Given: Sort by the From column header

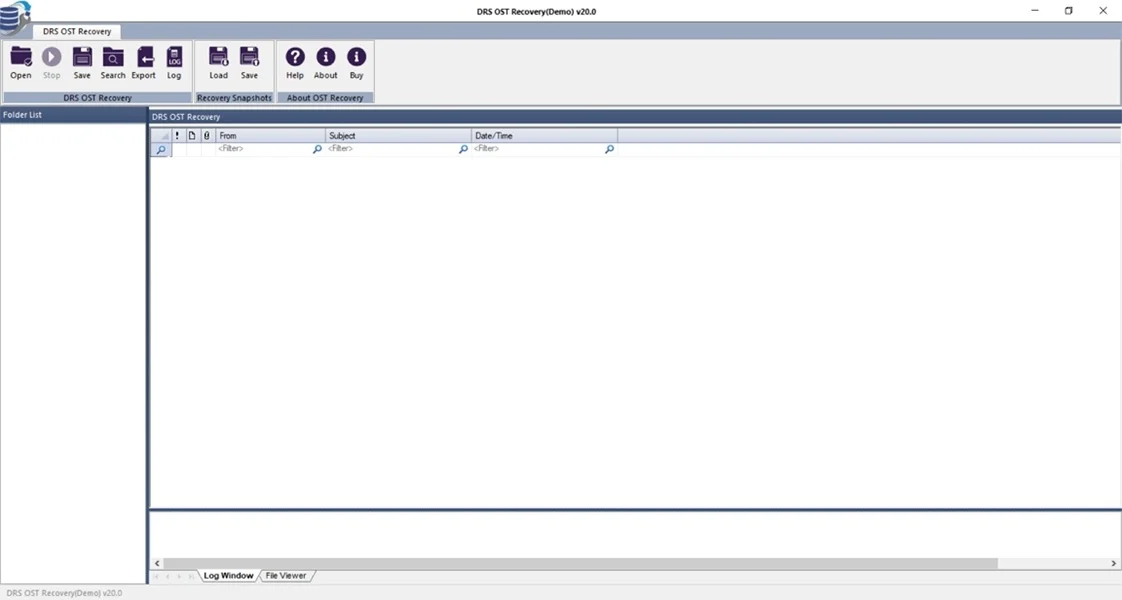Looking at the screenshot, I should (x=270, y=135).
